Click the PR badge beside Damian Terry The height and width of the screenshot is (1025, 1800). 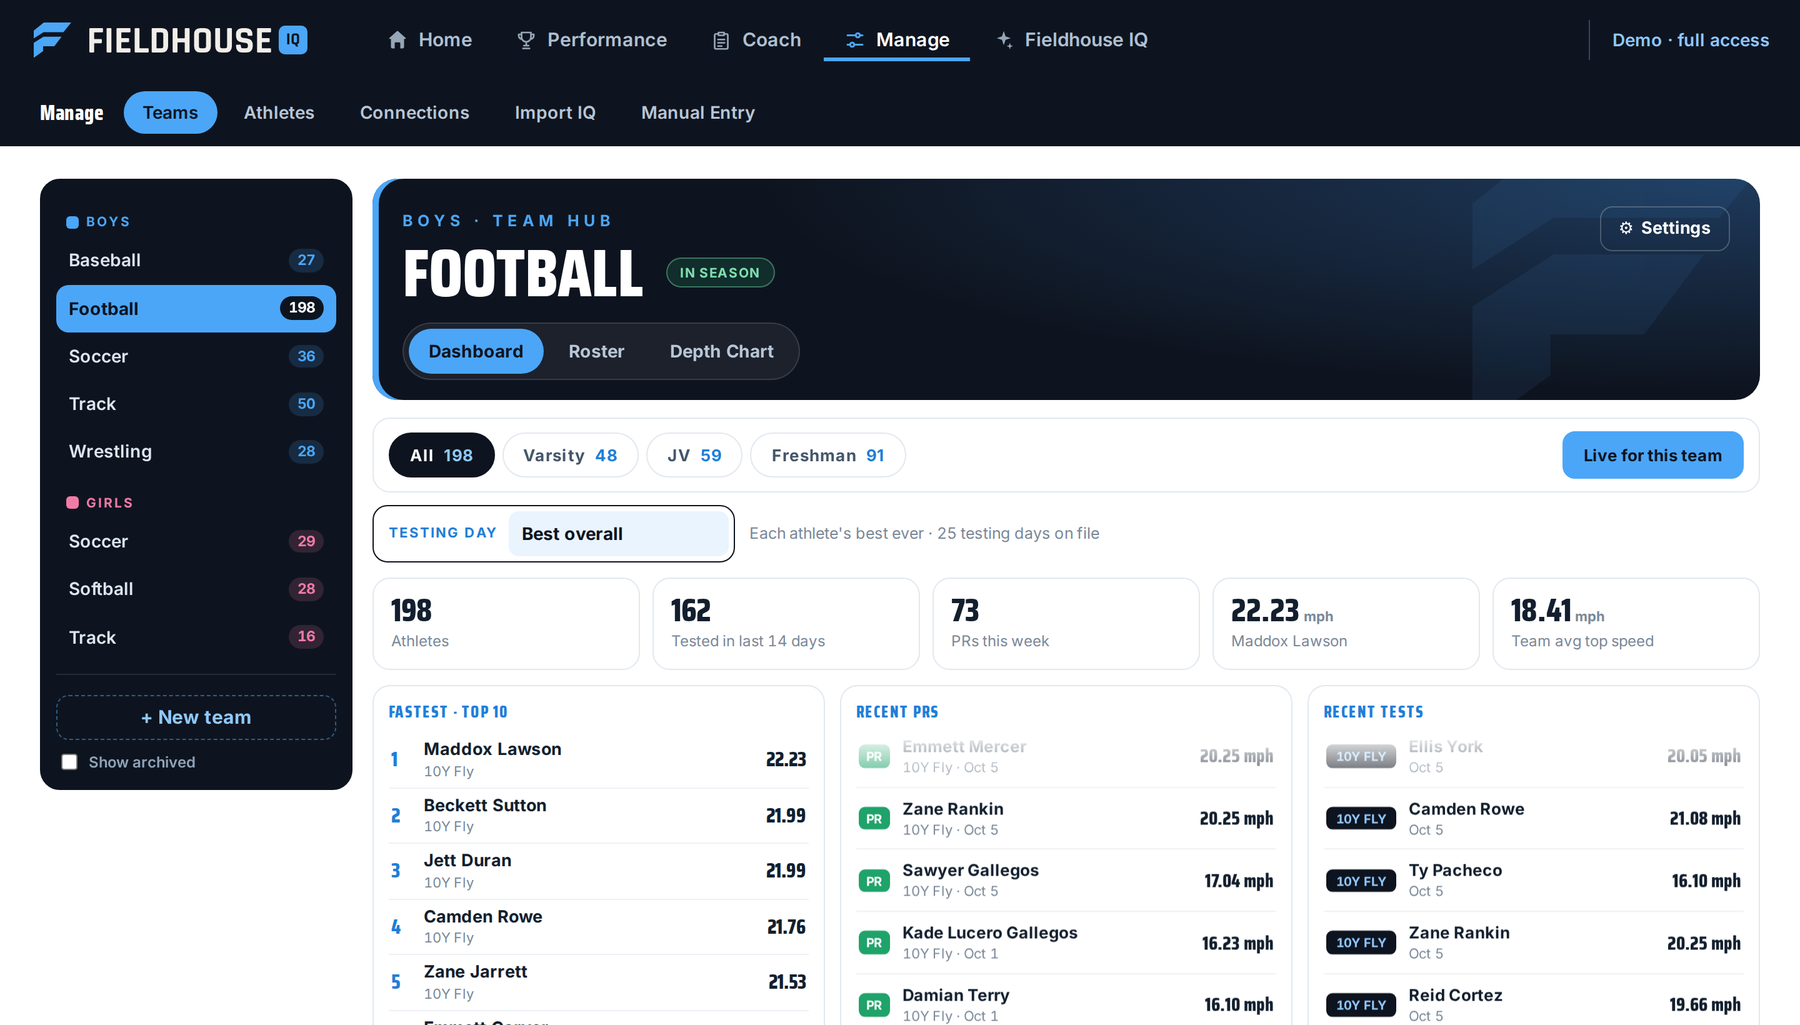(874, 1005)
